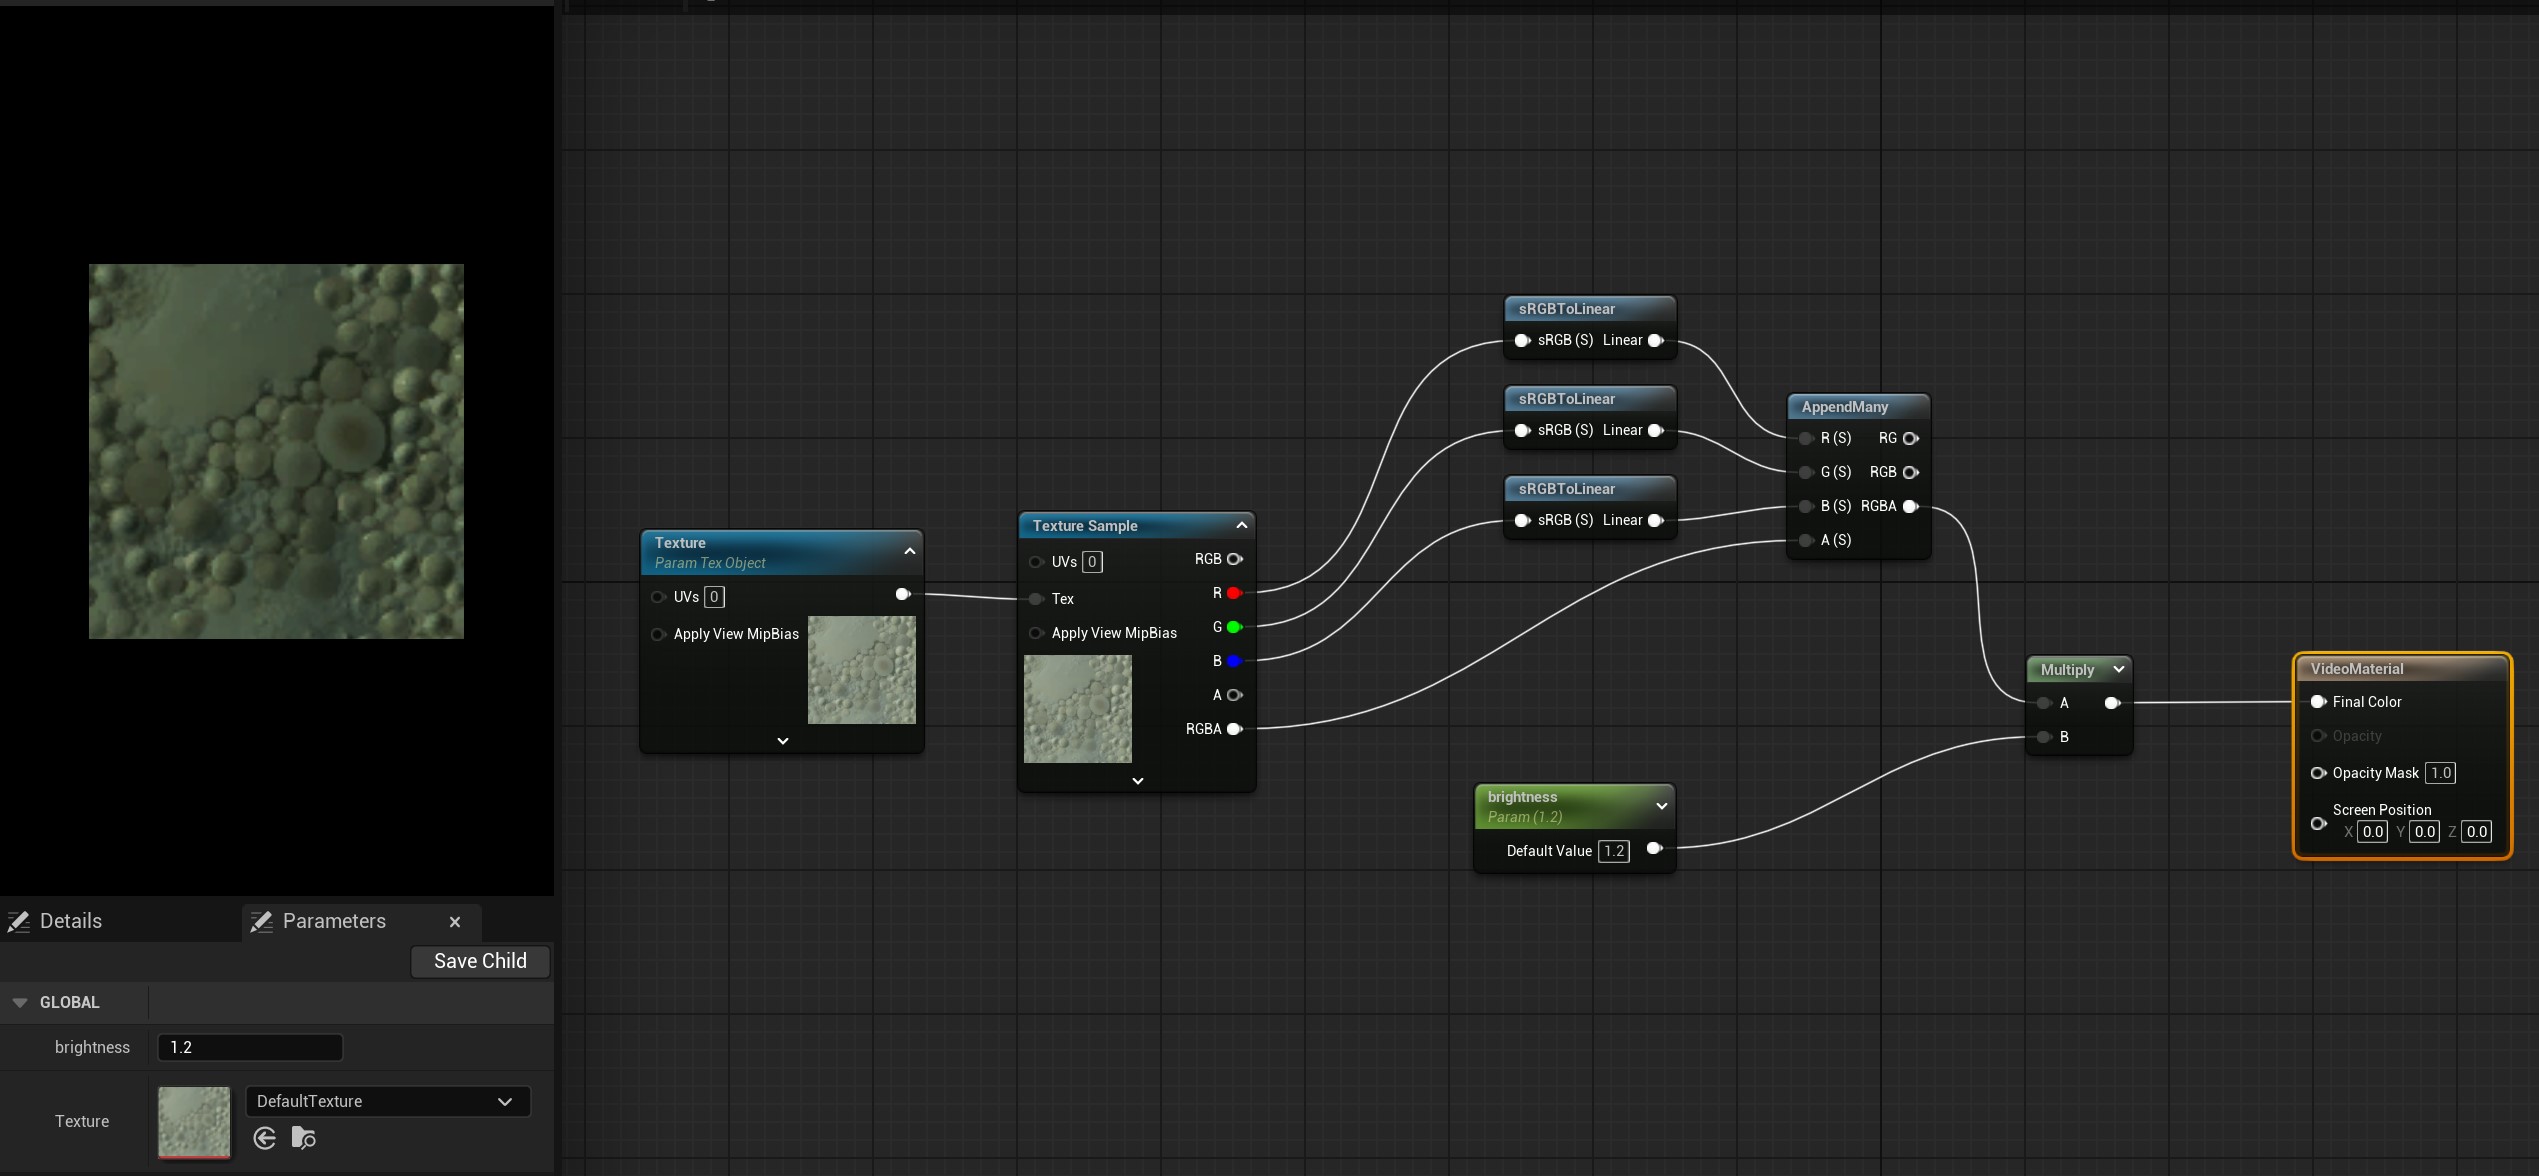This screenshot has width=2539, height=1176.
Task: Click the browse-to-asset folder icon
Action: click(303, 1138)
